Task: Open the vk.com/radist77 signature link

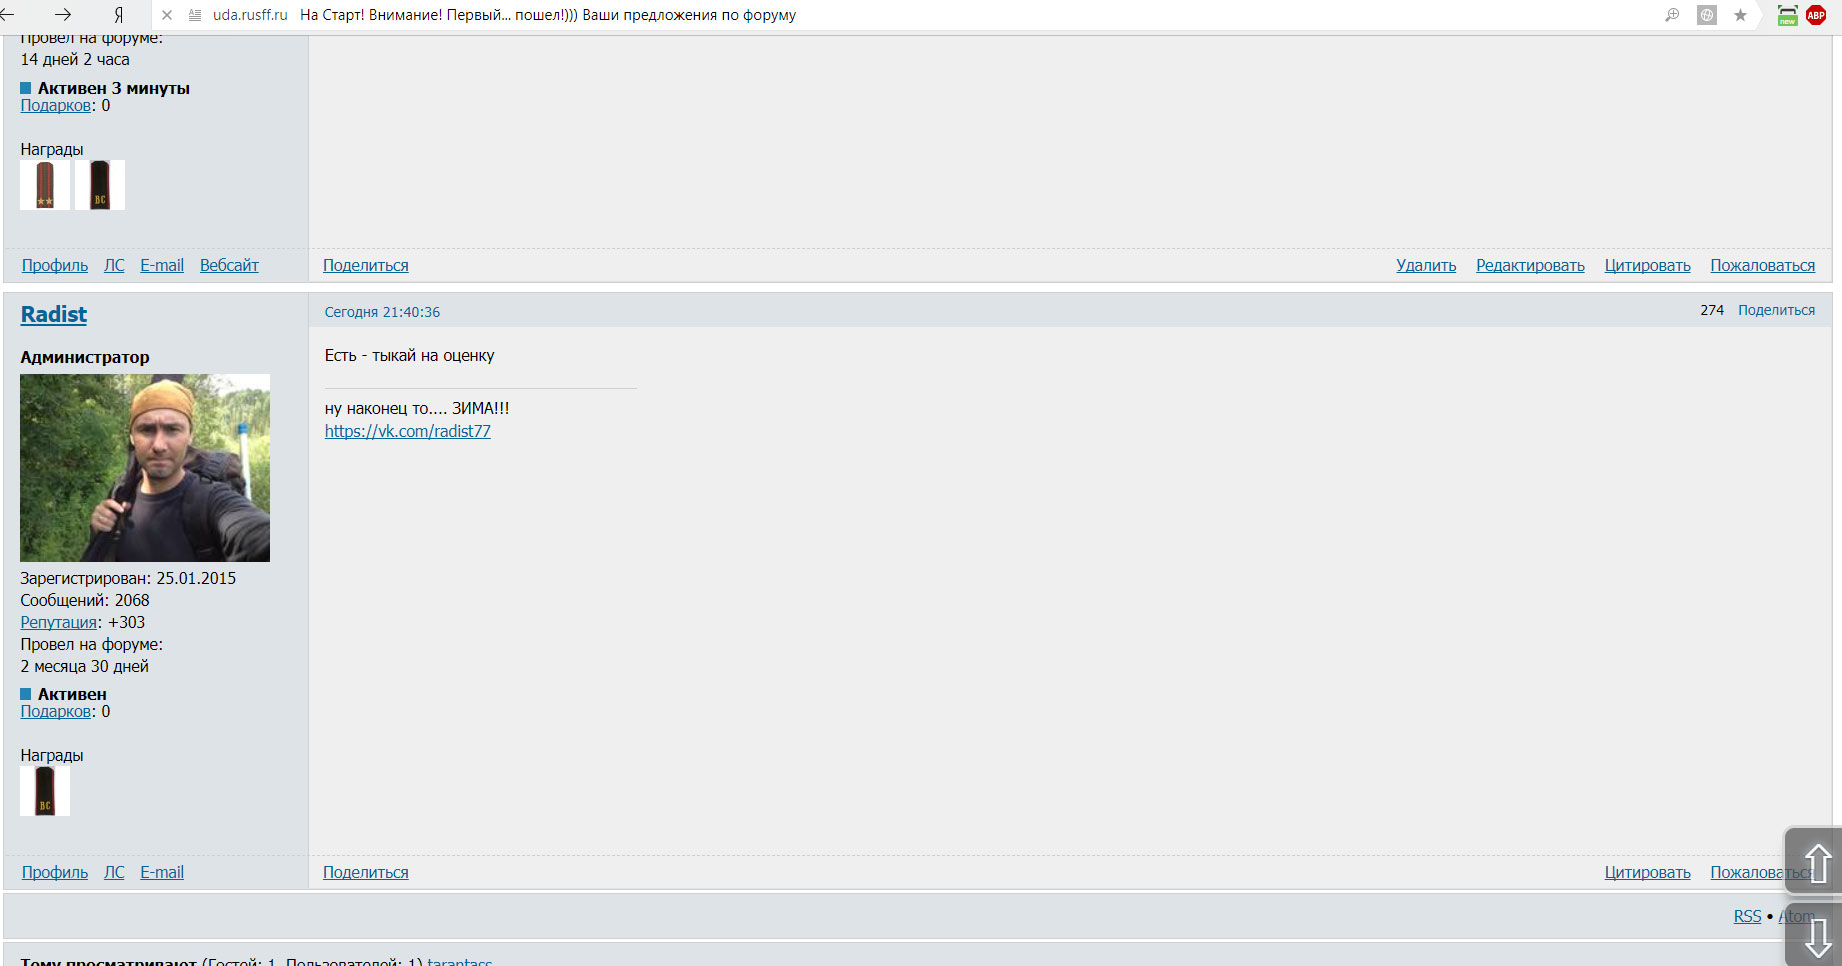Action: click(x=407, y=431)
